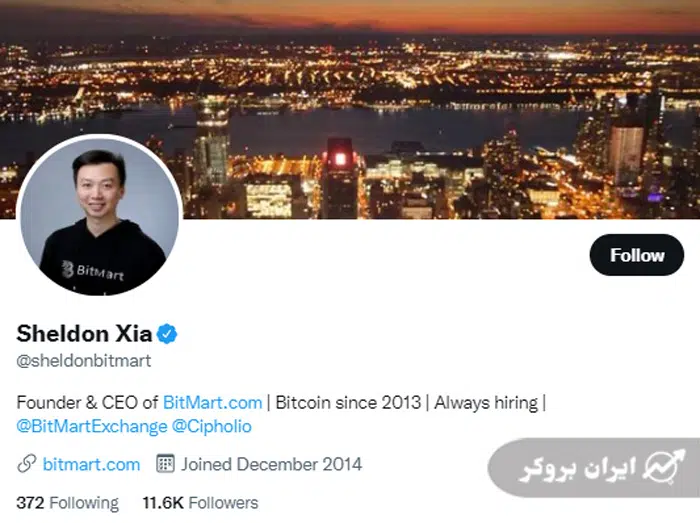700x523 pixels.
Task: View the 372 Following list
Action: (67, 503)
